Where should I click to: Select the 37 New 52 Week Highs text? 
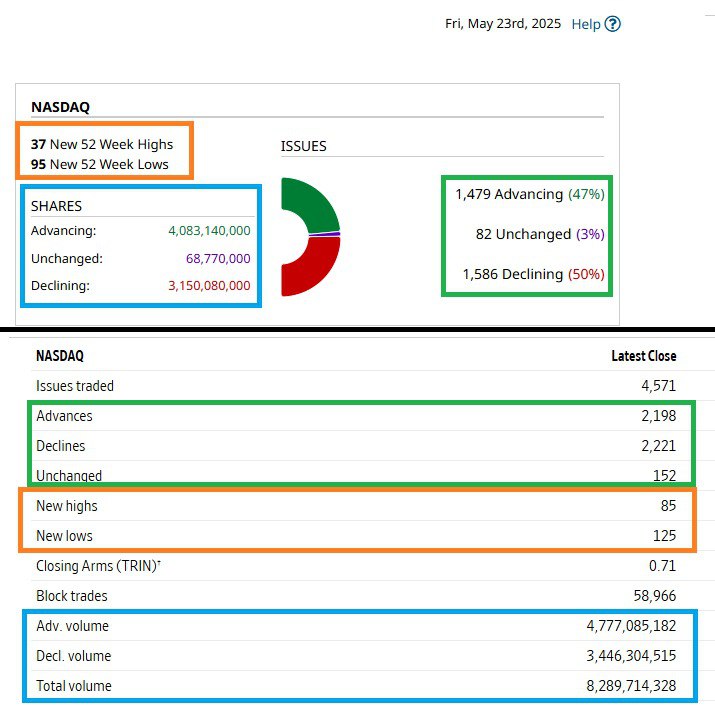(x=102, y=145)
